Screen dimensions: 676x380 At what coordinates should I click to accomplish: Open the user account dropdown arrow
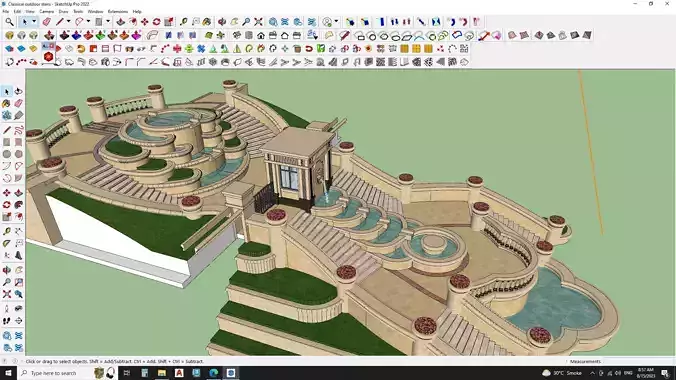[336, 22]
